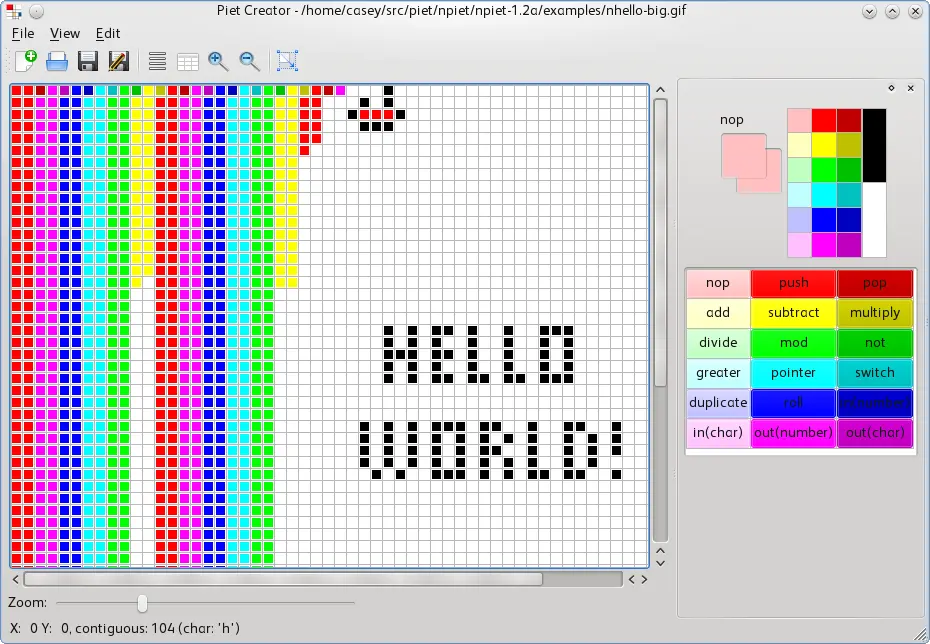The width and height of the screenshot is (930, 644).
Task: Choose the out(char) command
Action: click(x=874, y=433)
